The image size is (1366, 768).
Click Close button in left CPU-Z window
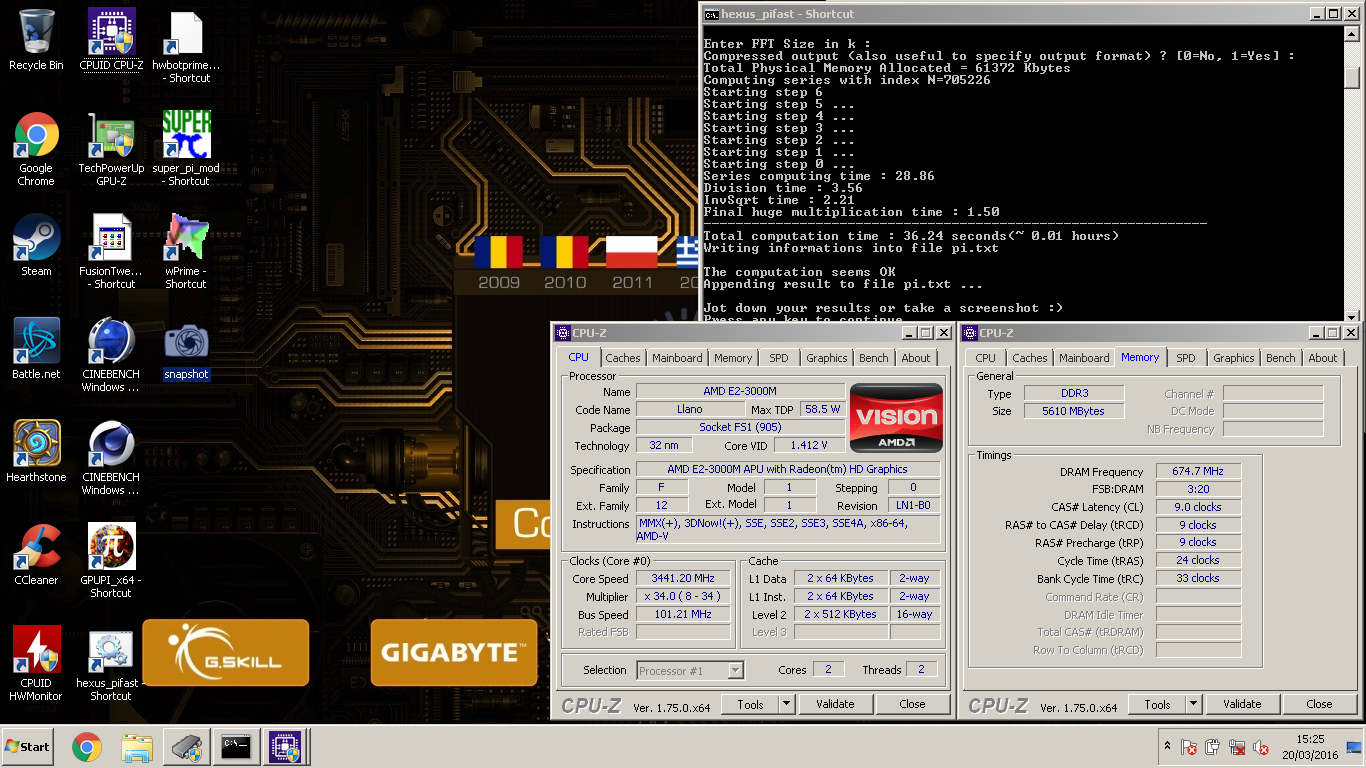click(912, 704)
